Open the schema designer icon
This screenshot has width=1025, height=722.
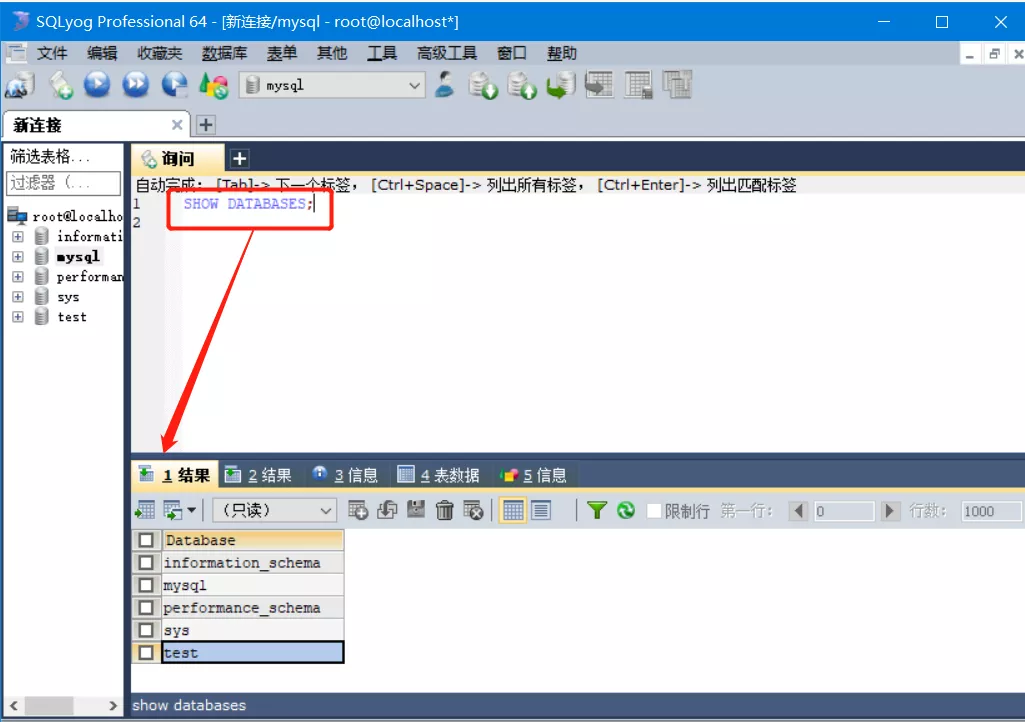tap(677, 85)
